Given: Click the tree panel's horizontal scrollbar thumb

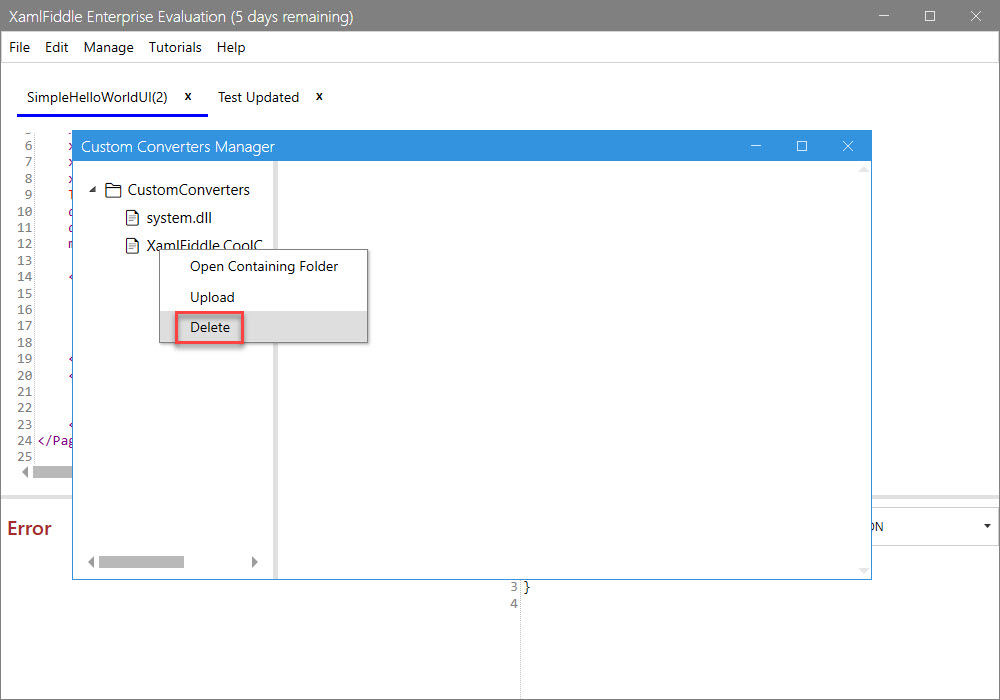Looking at the screenshot, I should (x=141, y=562).
